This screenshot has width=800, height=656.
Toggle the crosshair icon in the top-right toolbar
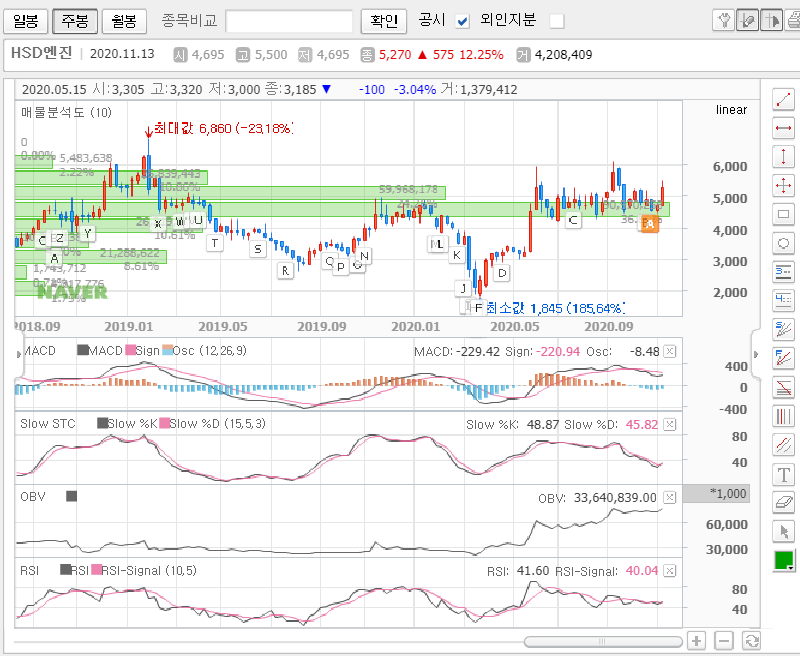[771, 20]
